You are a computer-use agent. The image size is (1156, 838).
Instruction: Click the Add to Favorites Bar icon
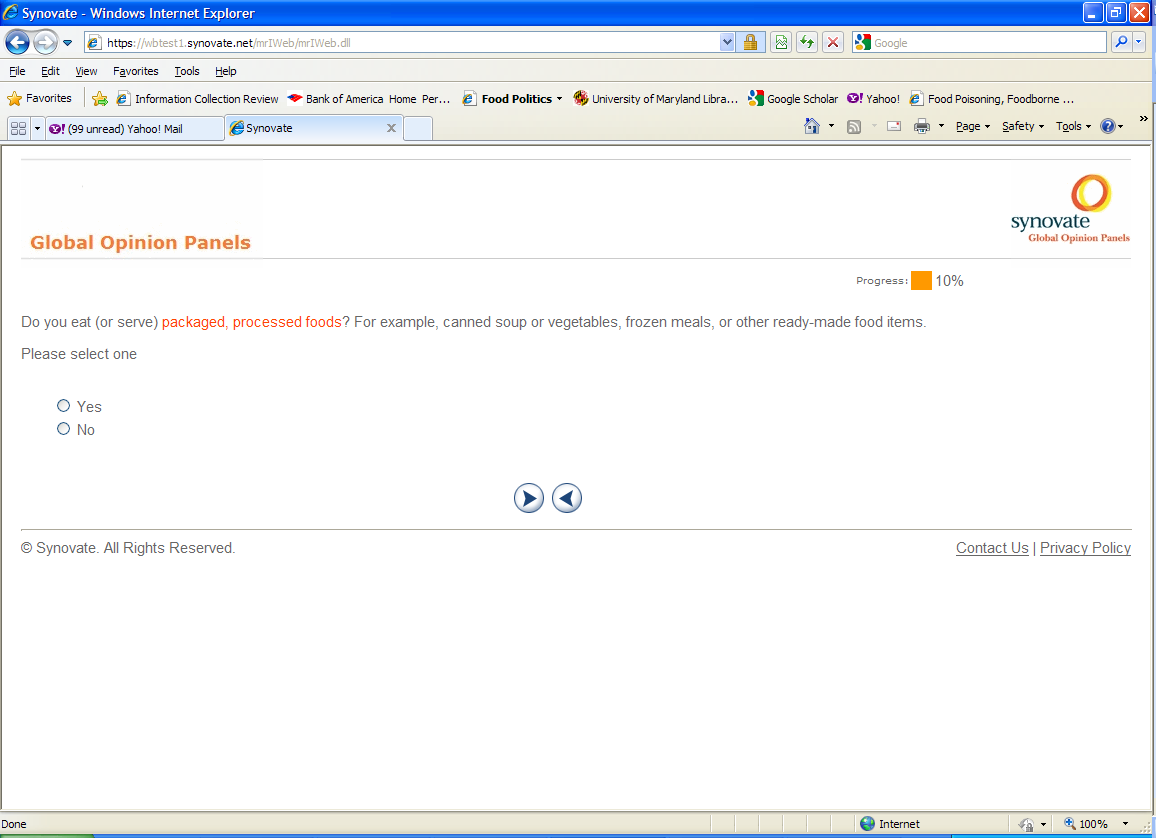(100, 99)
